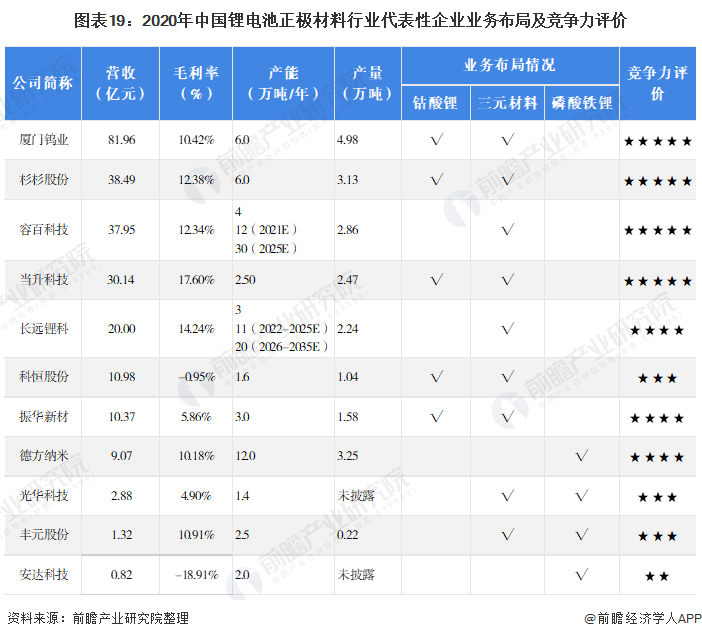This screenshot has width=702, height=639.
Task: Click five-star rating for 厦门钨业
Action: pyautogui.click(x=658, y=142)
